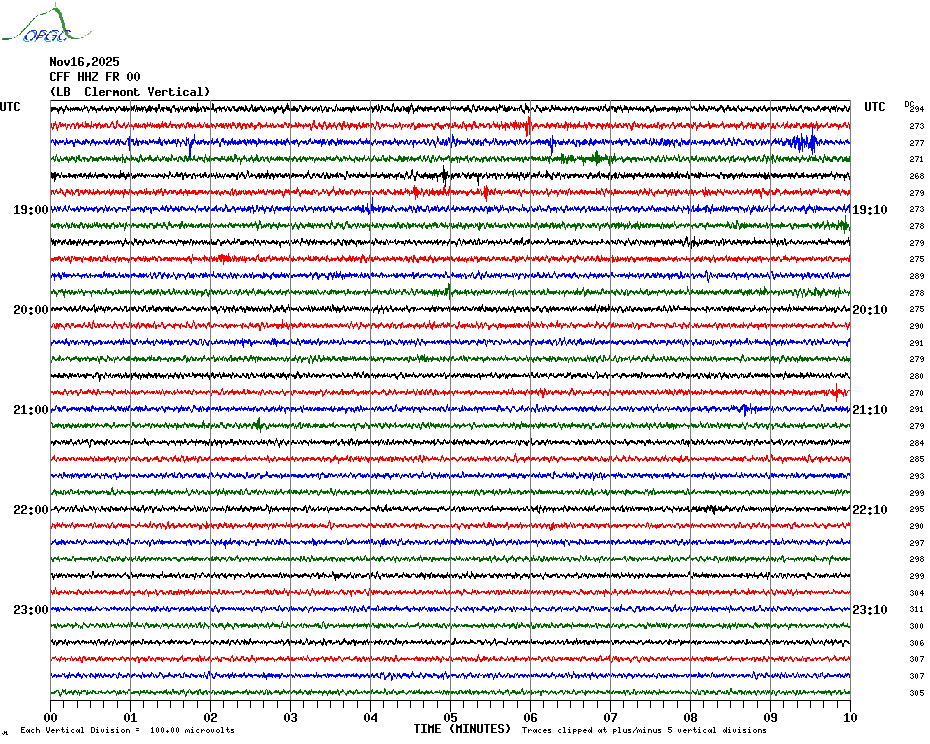Click the red spike at minute 06
This screenshot has width=930, height=744.
tap(528, 126)
